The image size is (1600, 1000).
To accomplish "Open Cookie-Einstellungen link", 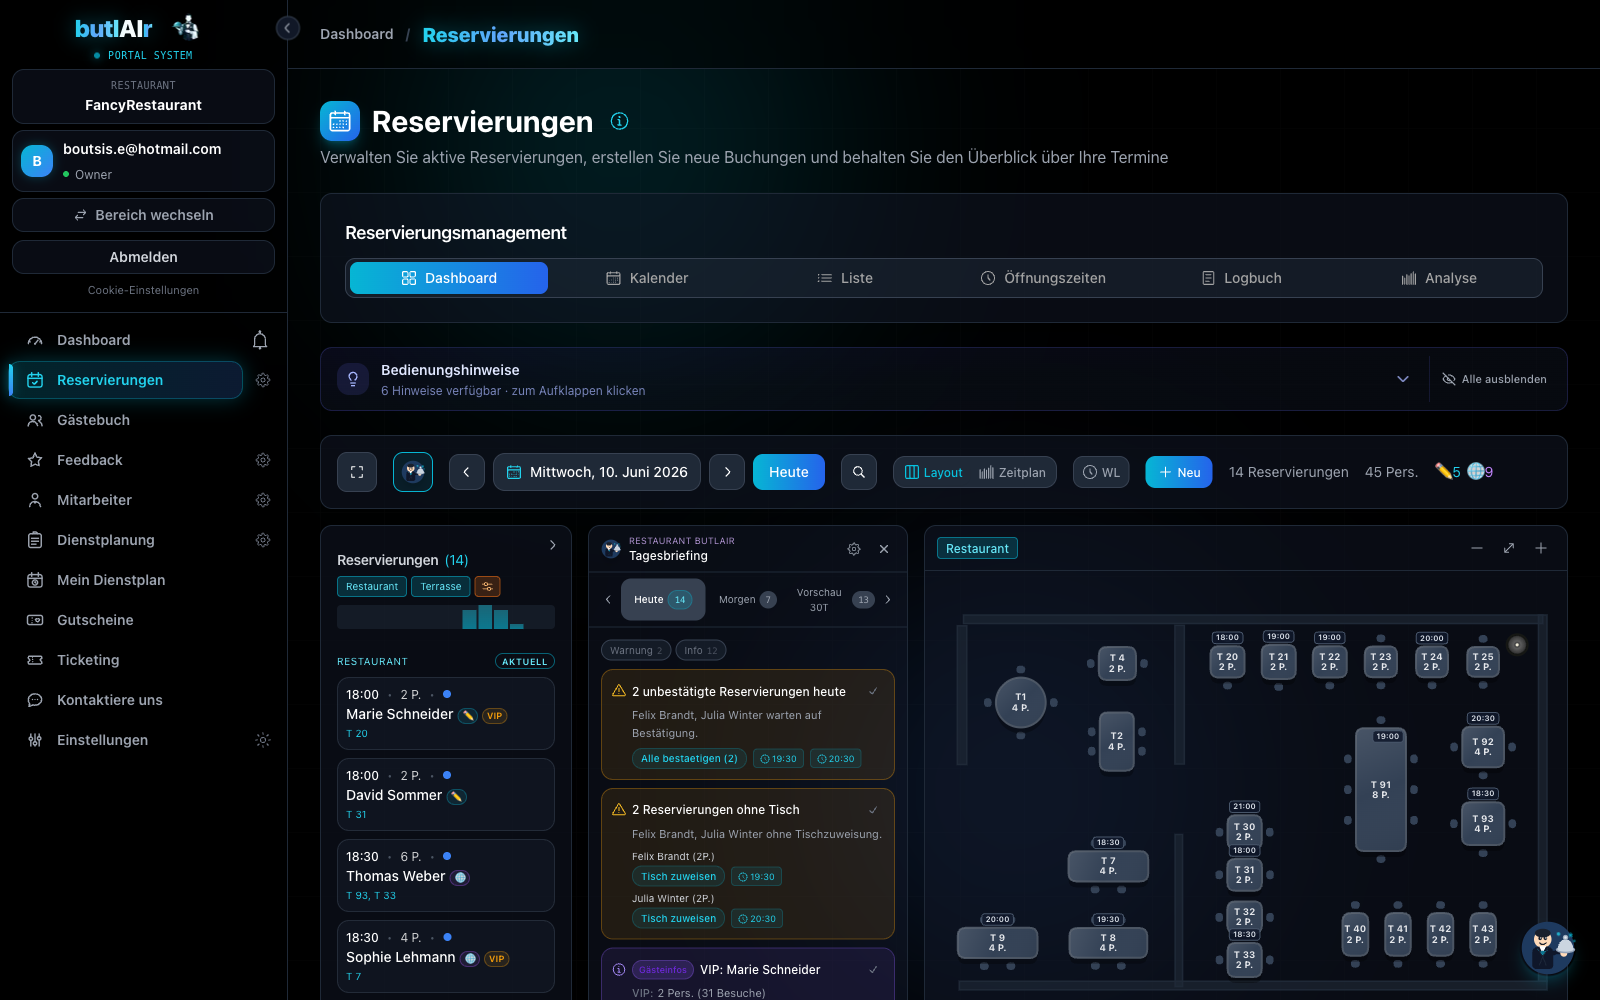I will pos(143,291).
